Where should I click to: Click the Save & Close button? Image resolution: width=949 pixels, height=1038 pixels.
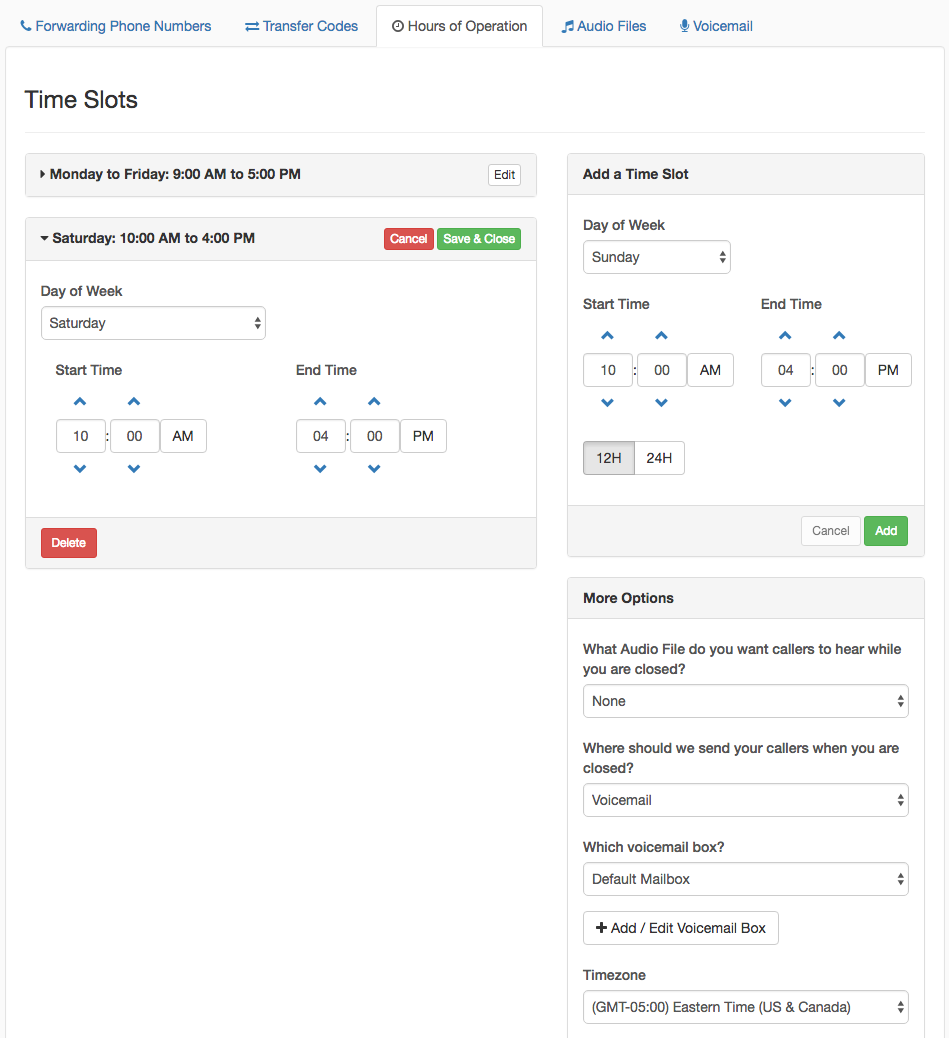479,239
